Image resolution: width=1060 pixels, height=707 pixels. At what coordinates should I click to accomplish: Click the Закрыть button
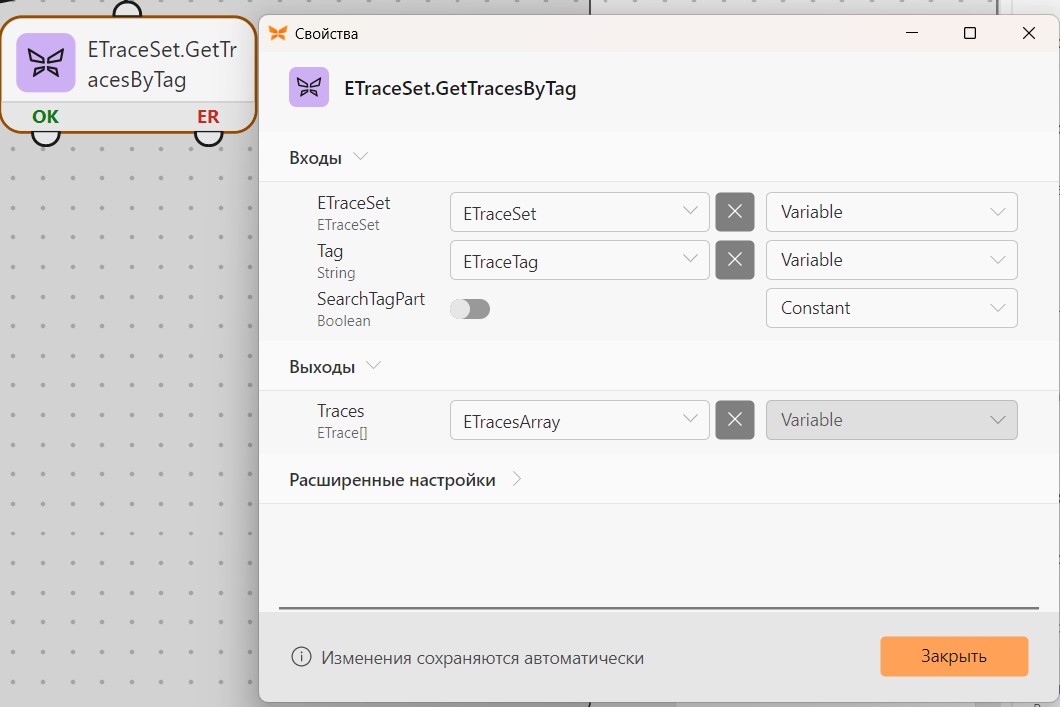(x=954, y=656)
